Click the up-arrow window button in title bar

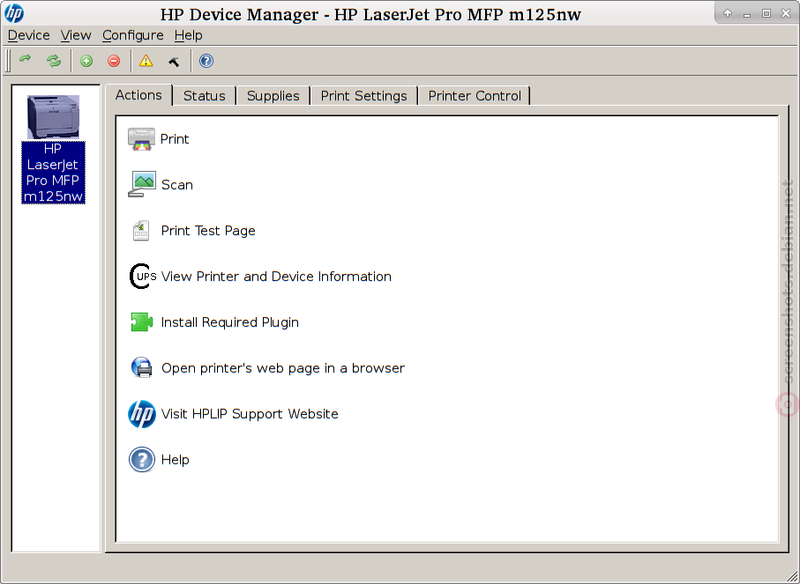coord(728,14)
